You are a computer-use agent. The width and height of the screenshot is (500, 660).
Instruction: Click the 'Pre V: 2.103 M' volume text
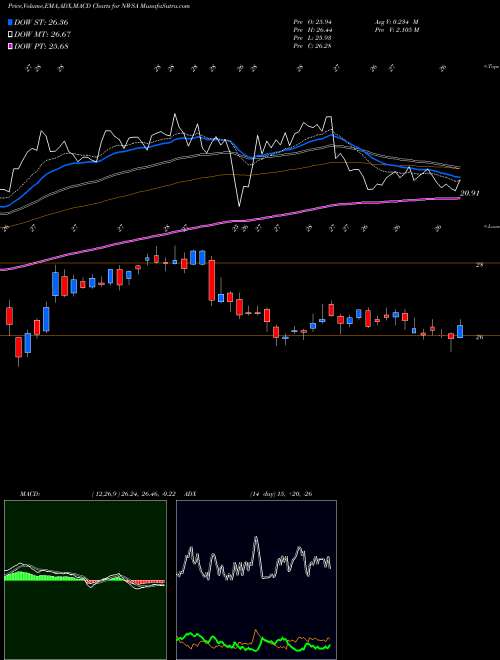pyautogui.click(x=396, y=29)
